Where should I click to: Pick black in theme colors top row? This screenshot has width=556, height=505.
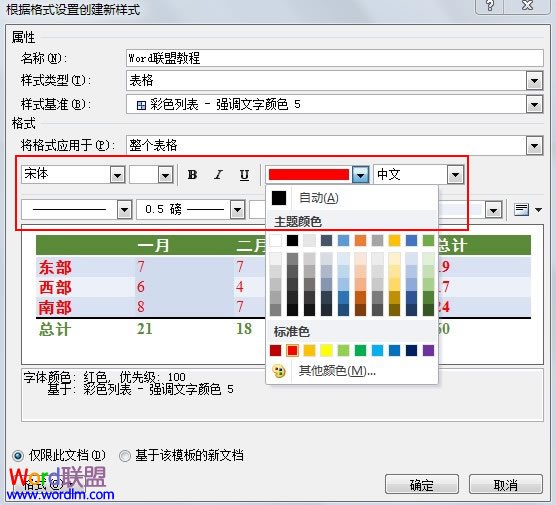point(292,240)
